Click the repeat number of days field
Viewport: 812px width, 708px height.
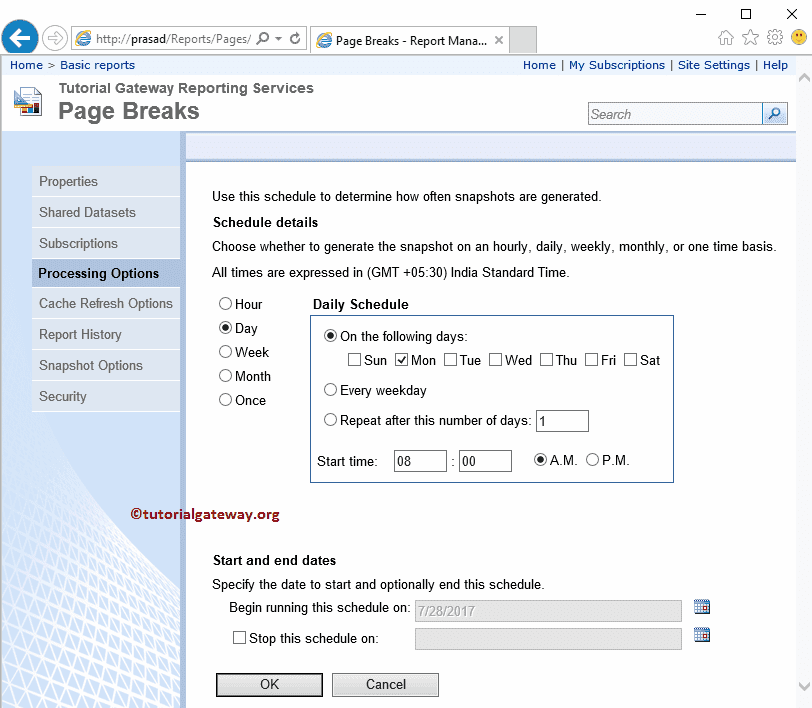pos(562,421)
